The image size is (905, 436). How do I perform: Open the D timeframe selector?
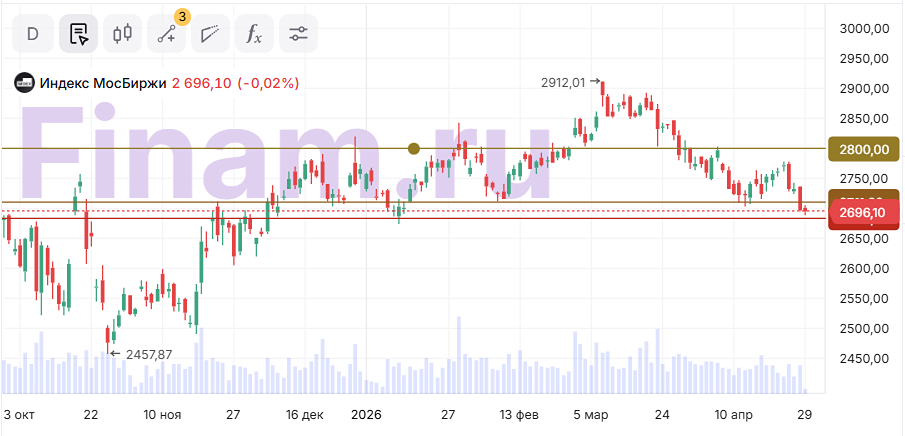(32, 34)
